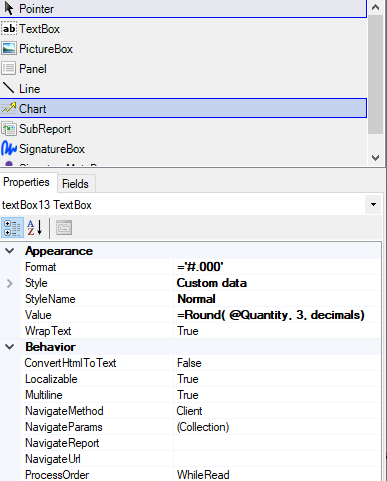Click the Multiline value True

[x=277, y=395]
